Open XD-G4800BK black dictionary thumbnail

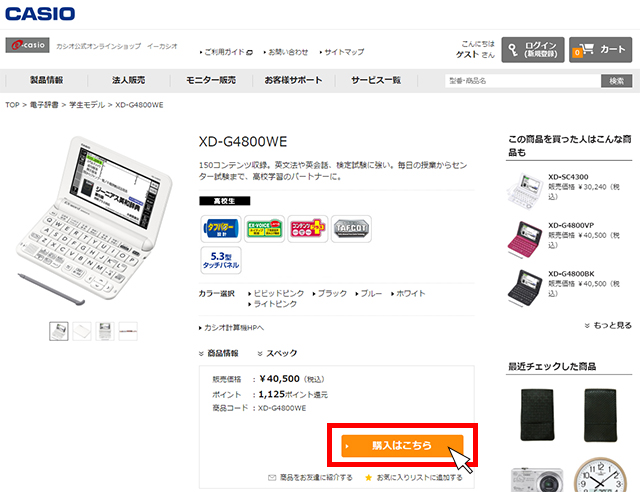pyautogui.click(x=525, y=287)
